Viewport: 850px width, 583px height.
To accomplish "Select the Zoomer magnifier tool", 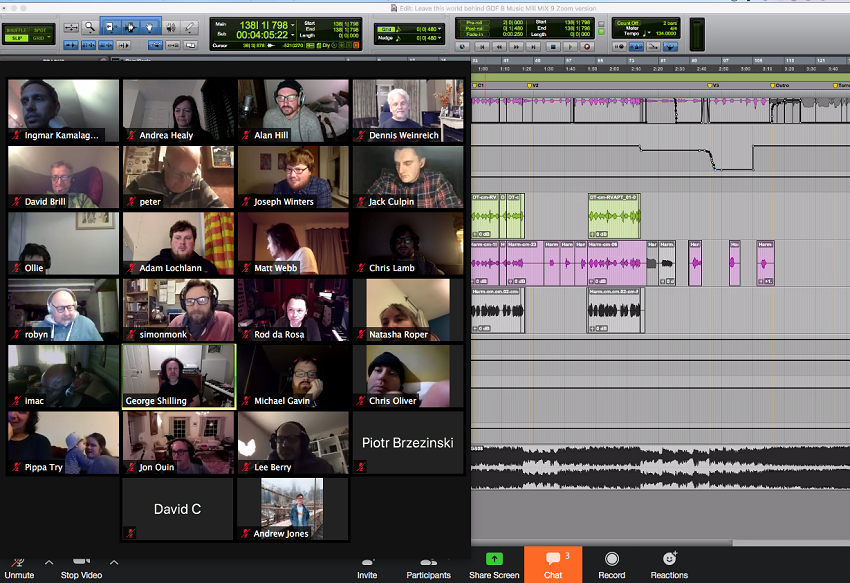I will (89, 27).
